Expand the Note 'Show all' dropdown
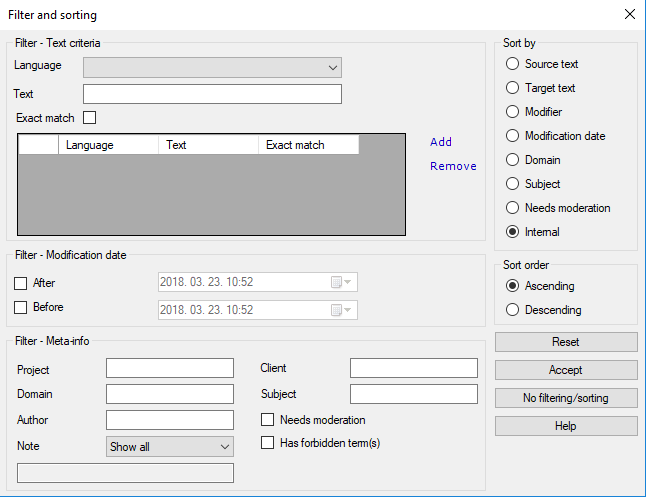The width and height of the screenshot is (646, 497). tap(169, 447)
